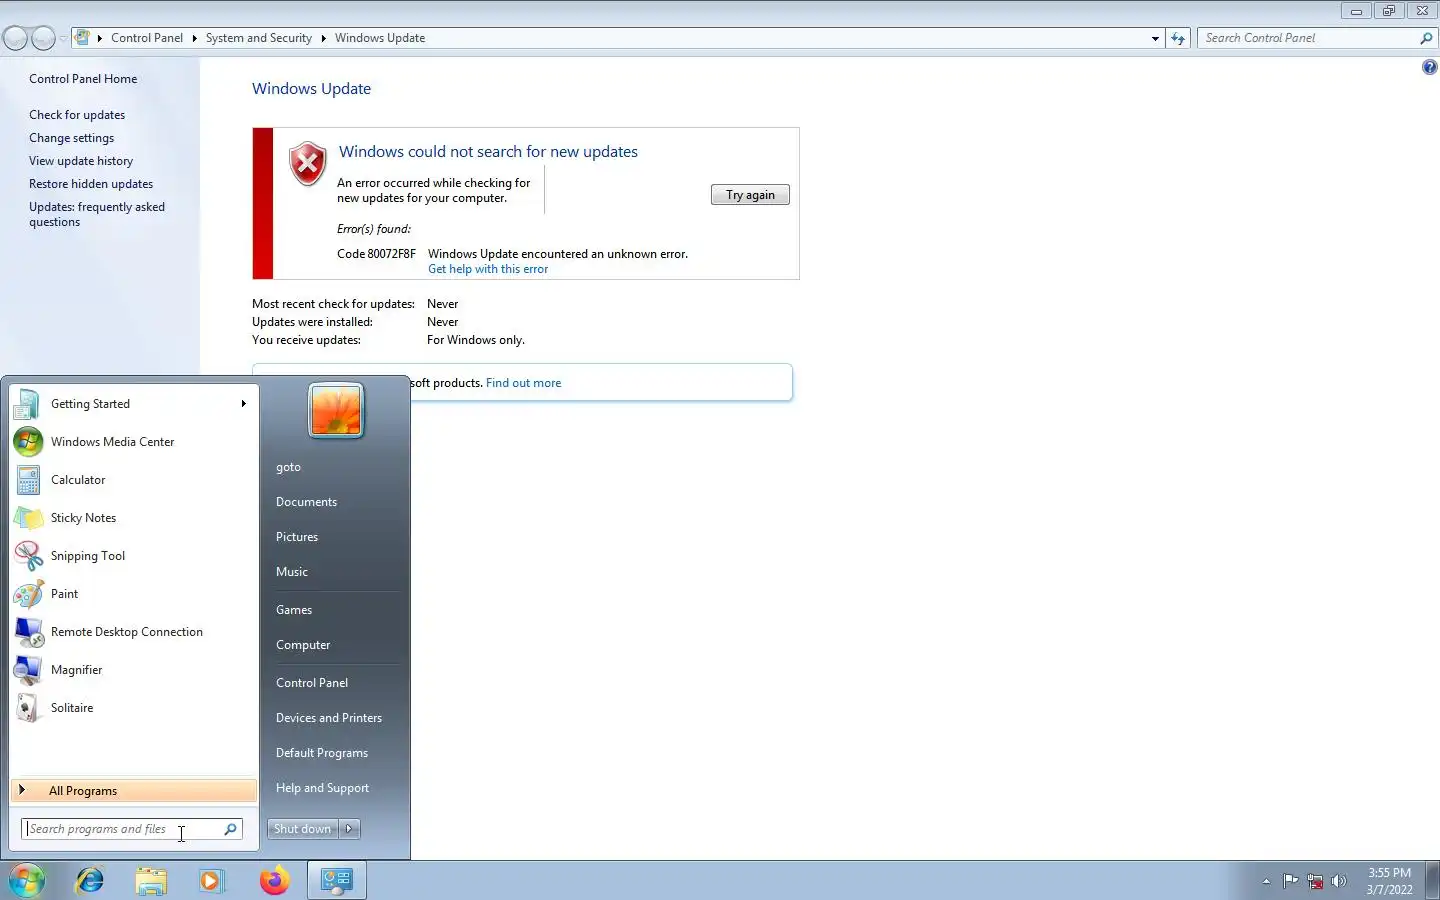Launch Magnifier
This screenshot has height=900, width=1440.
132,670
